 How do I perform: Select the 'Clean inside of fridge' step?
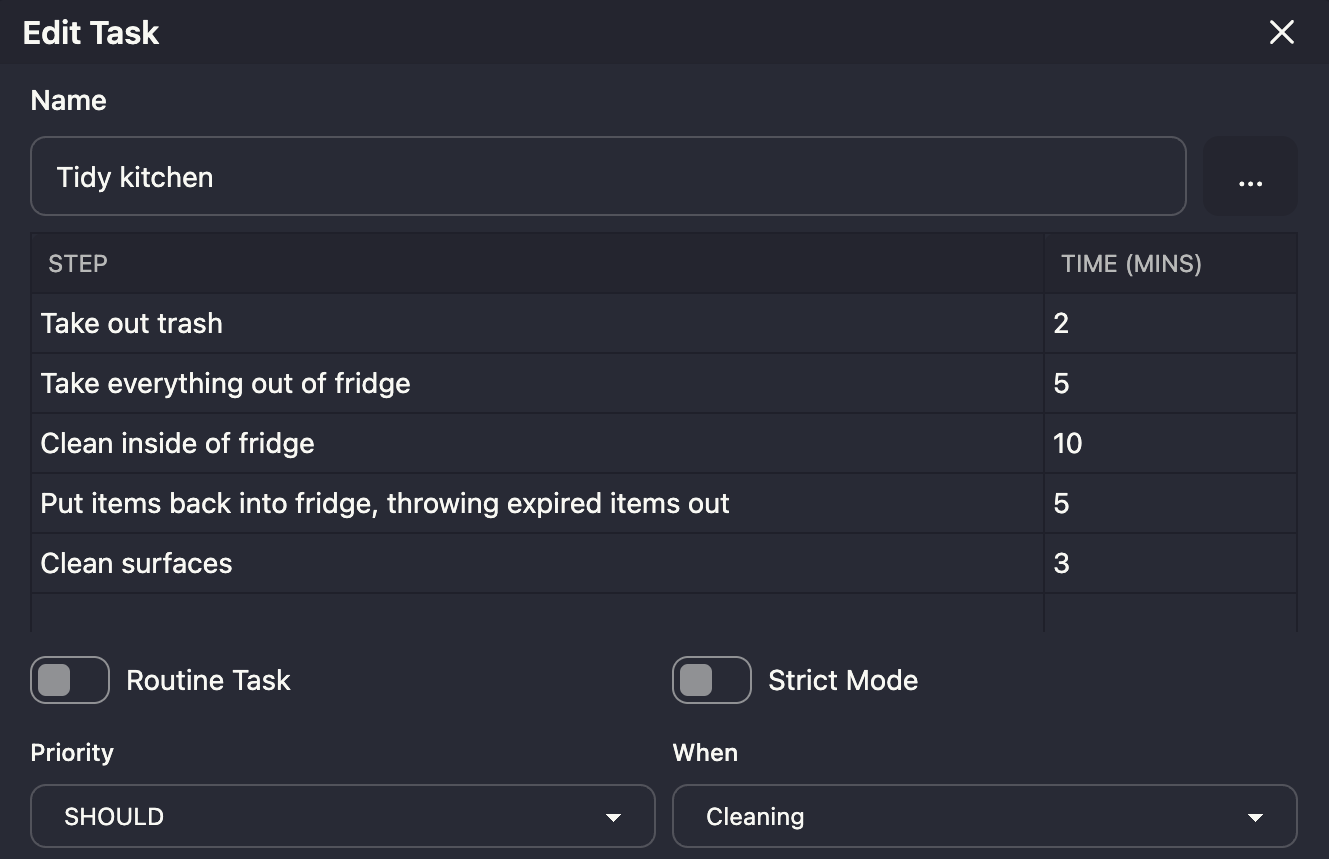point(537,443)
